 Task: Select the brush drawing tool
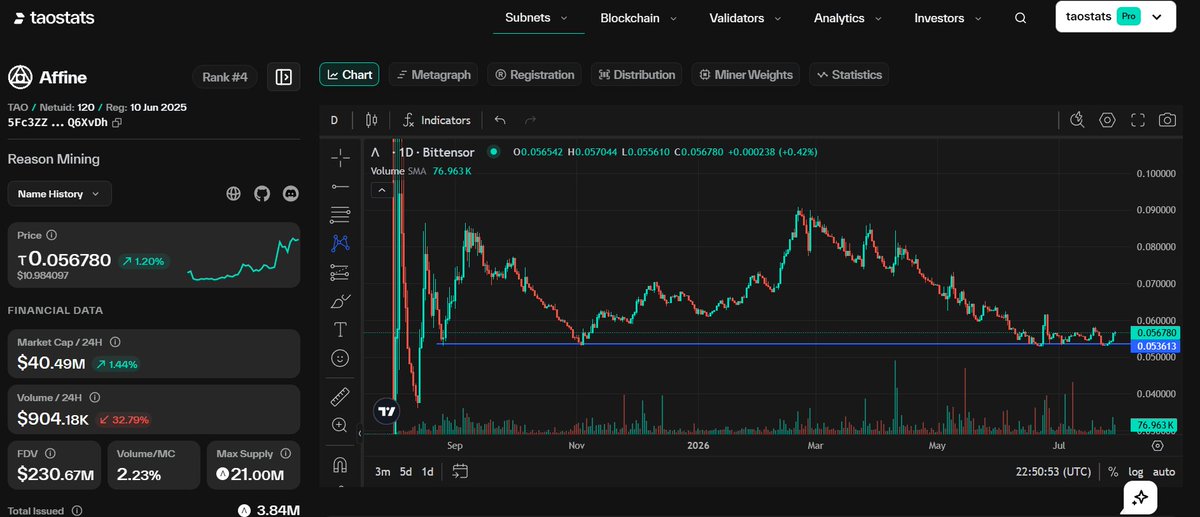(340, 301)
